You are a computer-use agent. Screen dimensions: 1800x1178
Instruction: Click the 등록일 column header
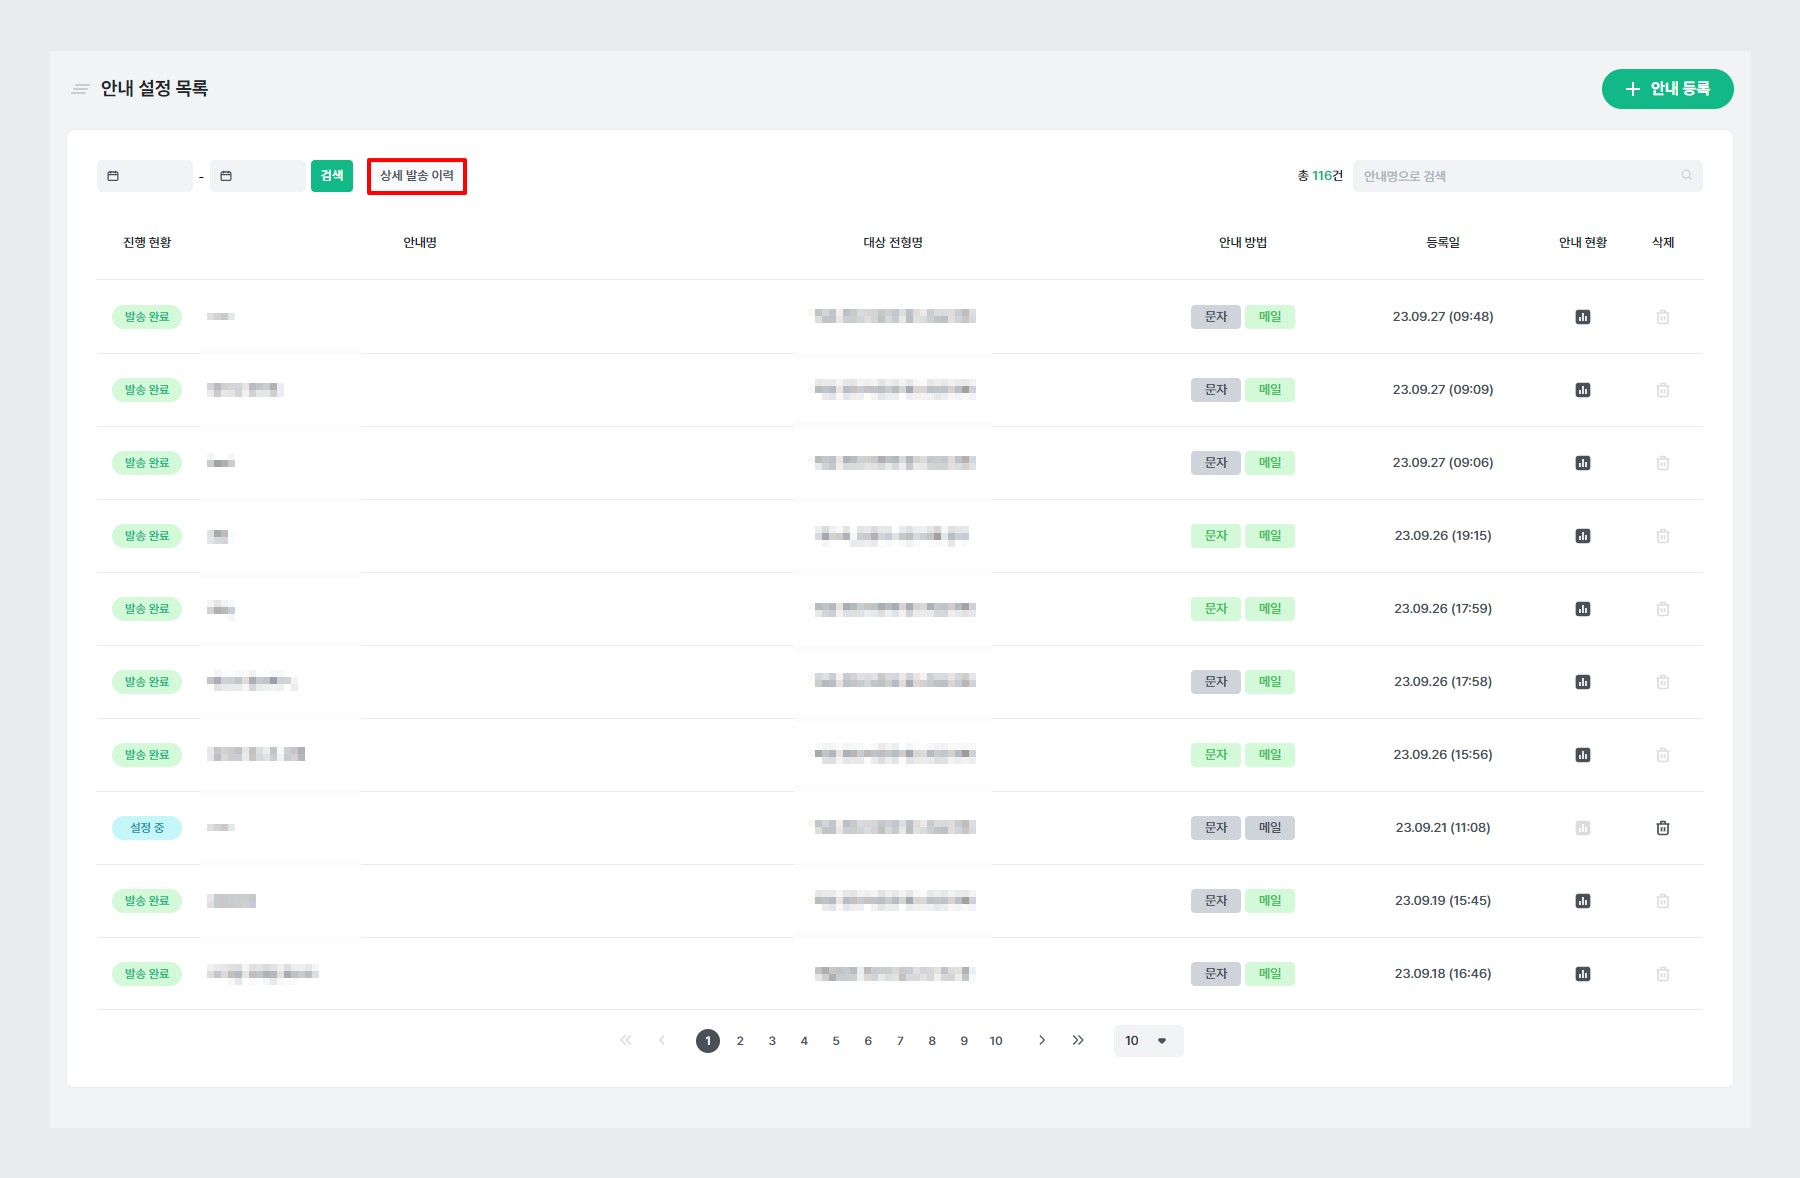(x=1443, y=243)
